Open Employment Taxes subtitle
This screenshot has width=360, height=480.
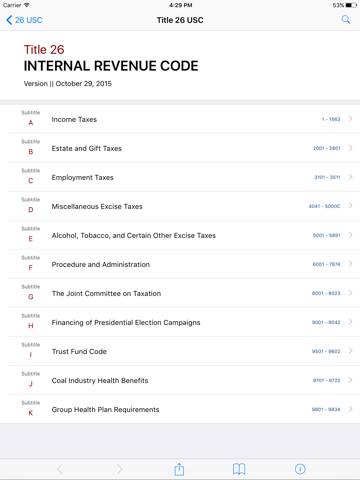pyautogui.click(x=180, y=177)
